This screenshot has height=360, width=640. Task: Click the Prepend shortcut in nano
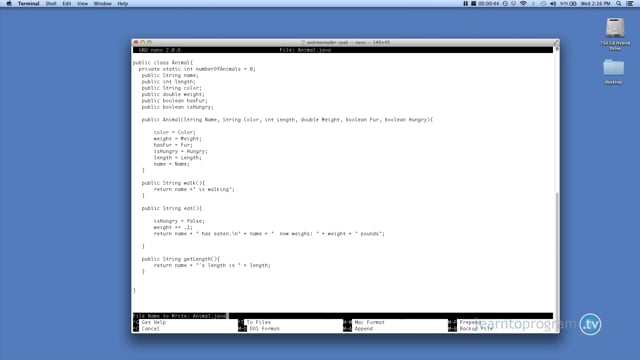pos(470,322)
